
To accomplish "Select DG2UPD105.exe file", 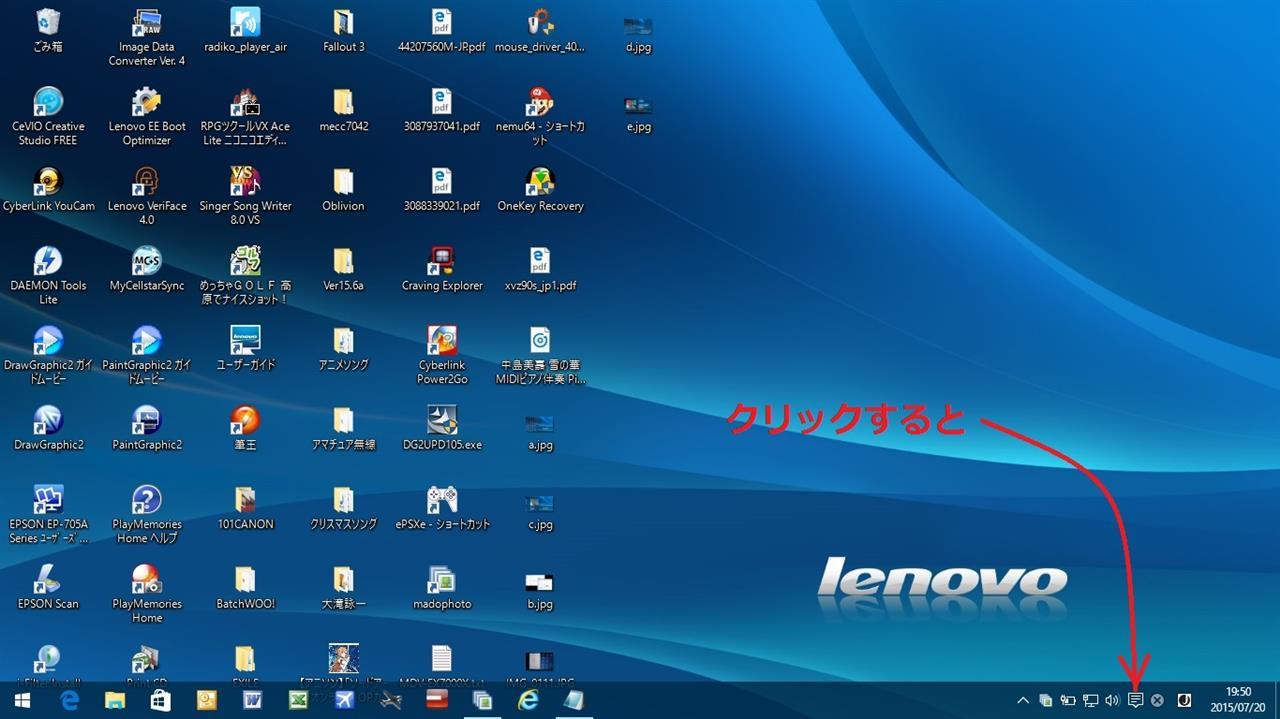I will coord(441,428).
